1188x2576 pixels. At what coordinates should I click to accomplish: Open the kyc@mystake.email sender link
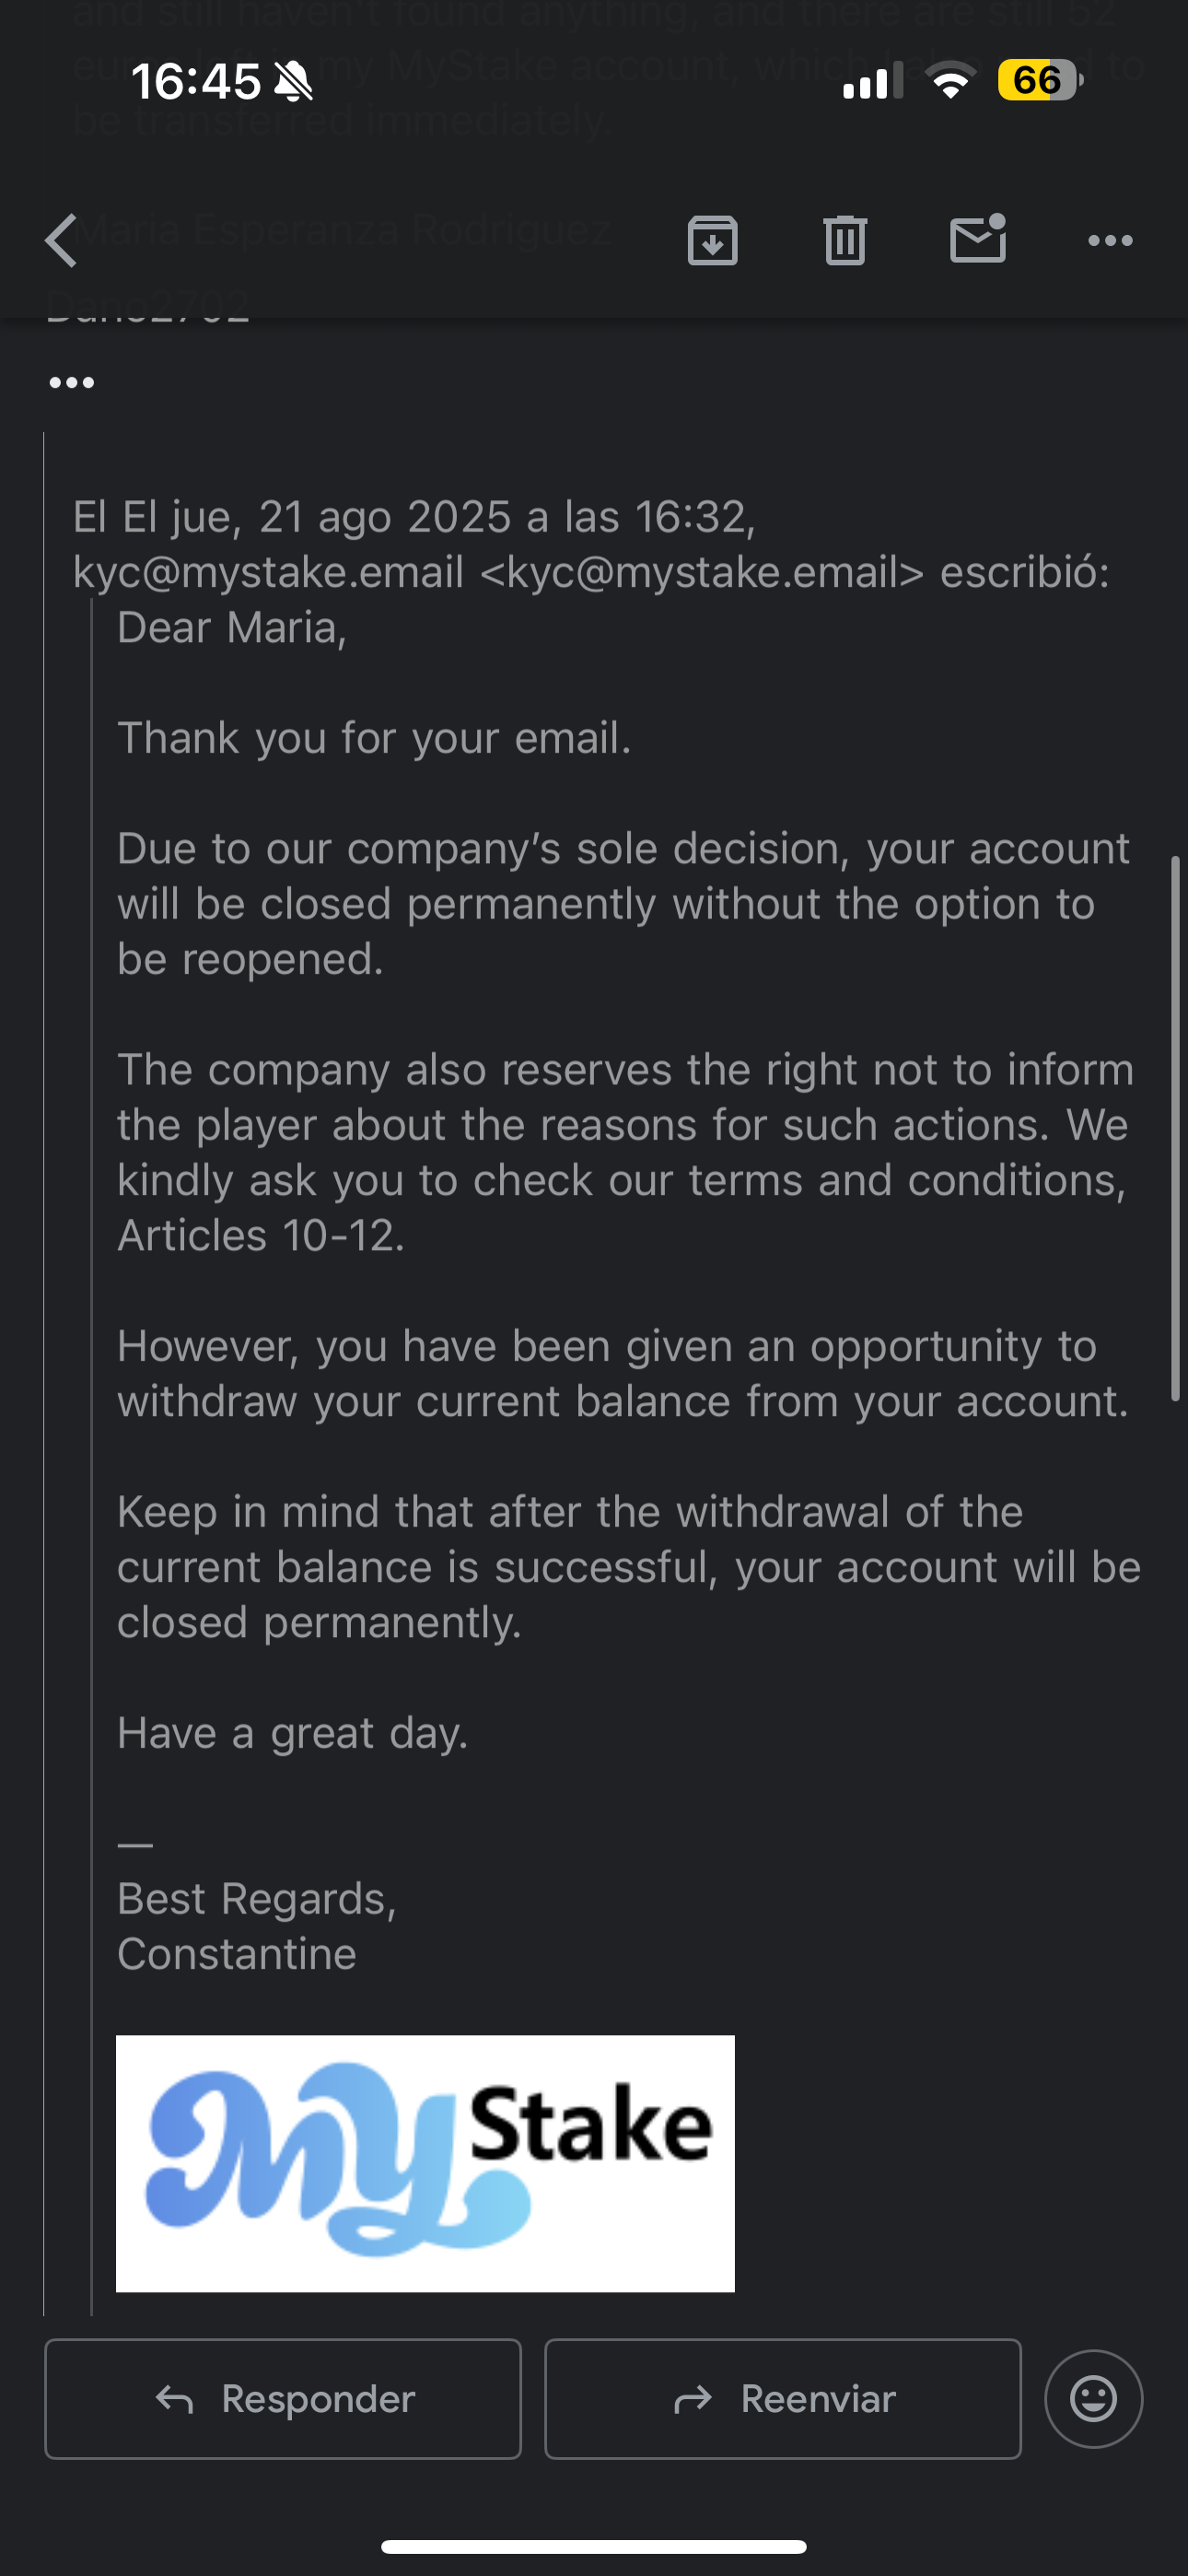pyautogui.click(x=268, y=573)
